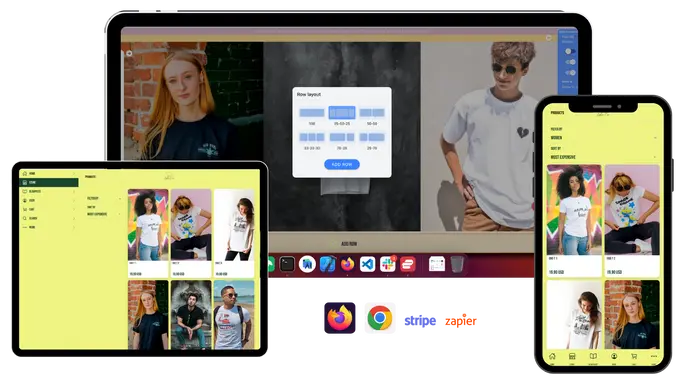Viewport: 684px width, 384px height.
Task: Open the Most Expensive sort dropdown on the phone
Action: (603, 157)
